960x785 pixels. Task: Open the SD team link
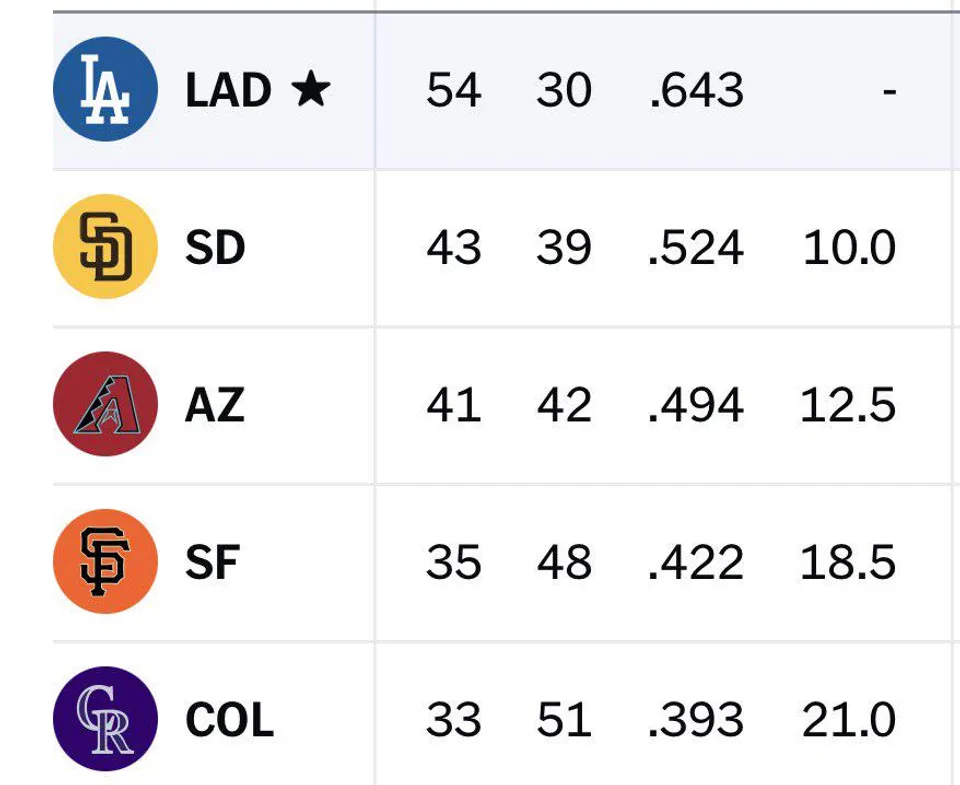coord(215,247)
